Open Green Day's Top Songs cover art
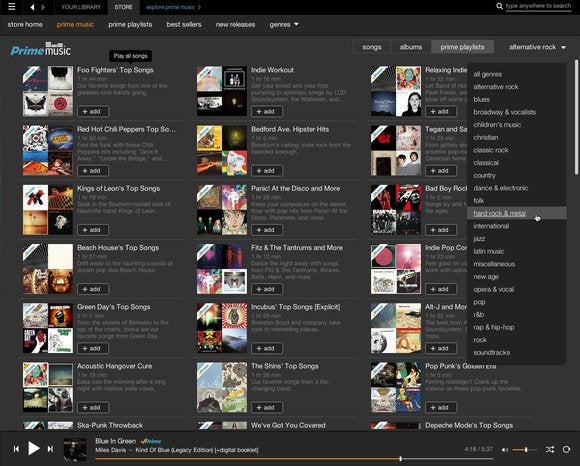The image size is (580, 466). pos(48,328)
